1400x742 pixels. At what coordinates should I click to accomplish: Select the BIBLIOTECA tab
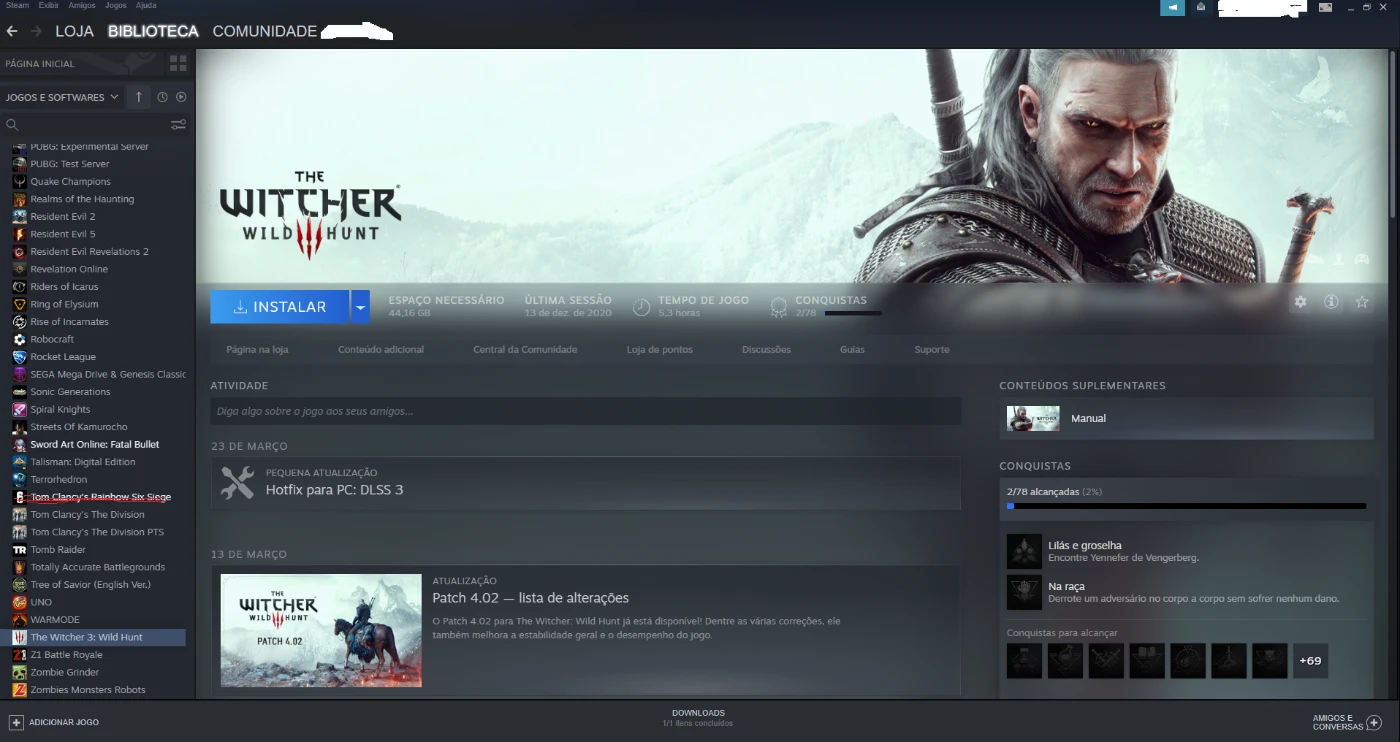[x=153, y=32]
